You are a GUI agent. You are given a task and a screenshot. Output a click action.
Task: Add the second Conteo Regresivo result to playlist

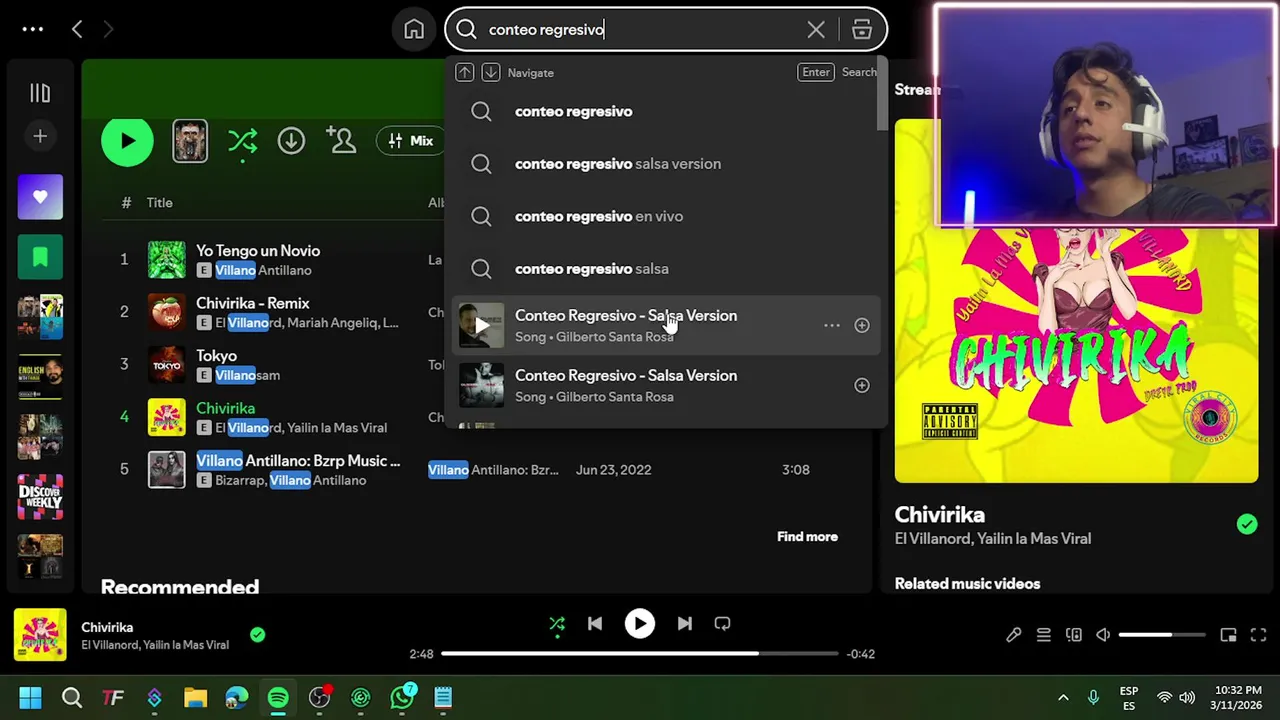pos(862,385)
